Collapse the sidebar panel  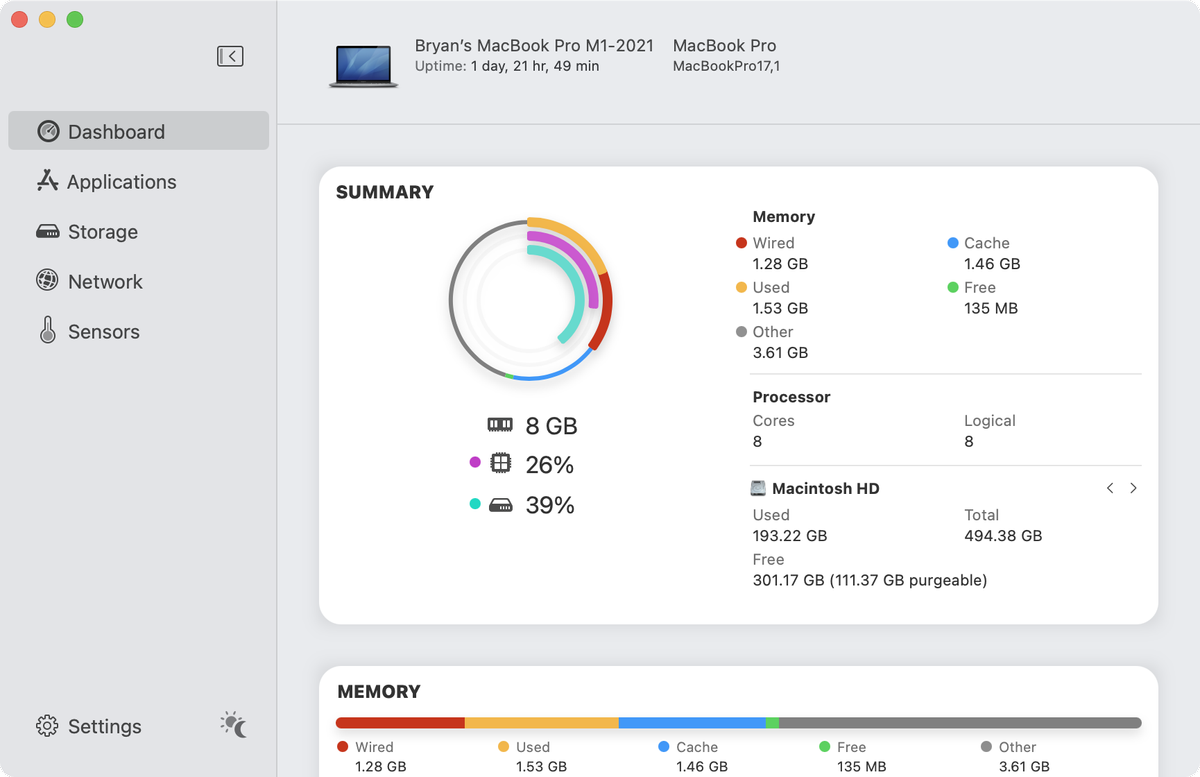pos(230,56)
